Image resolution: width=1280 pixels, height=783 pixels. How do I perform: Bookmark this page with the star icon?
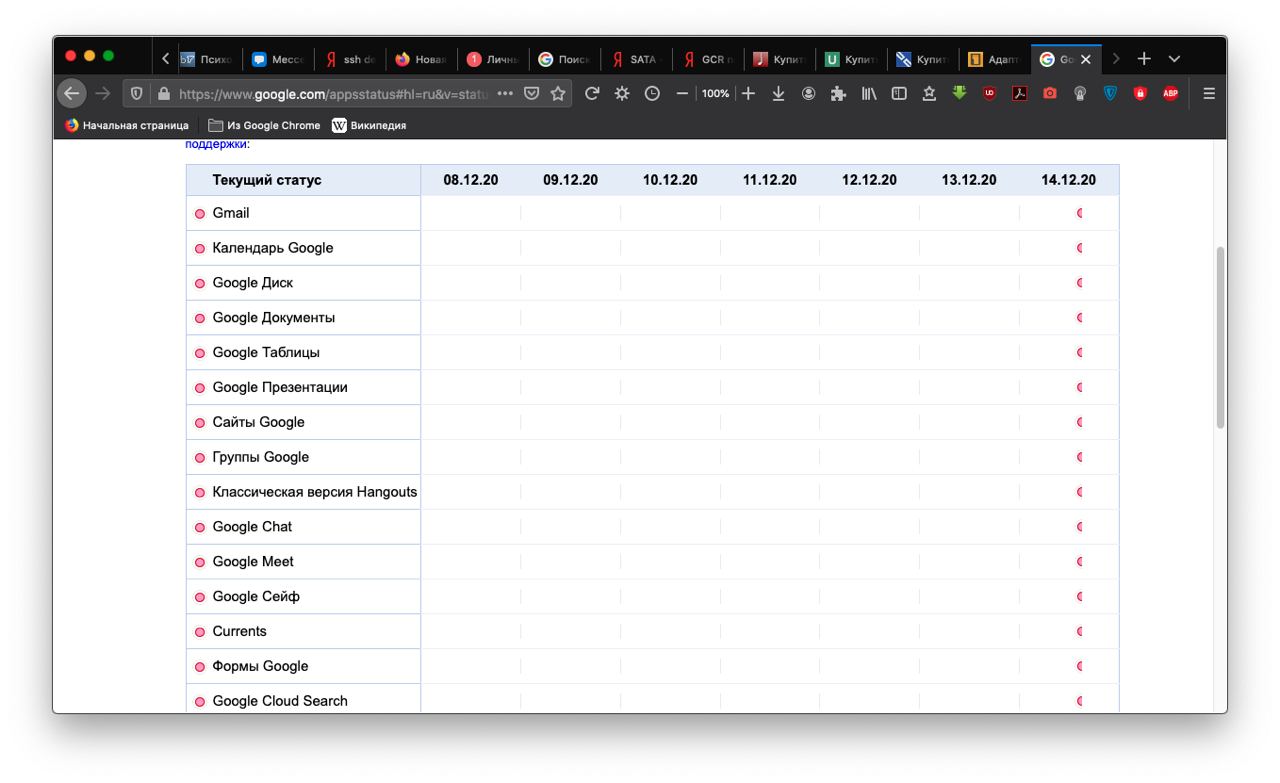point(557,94)
